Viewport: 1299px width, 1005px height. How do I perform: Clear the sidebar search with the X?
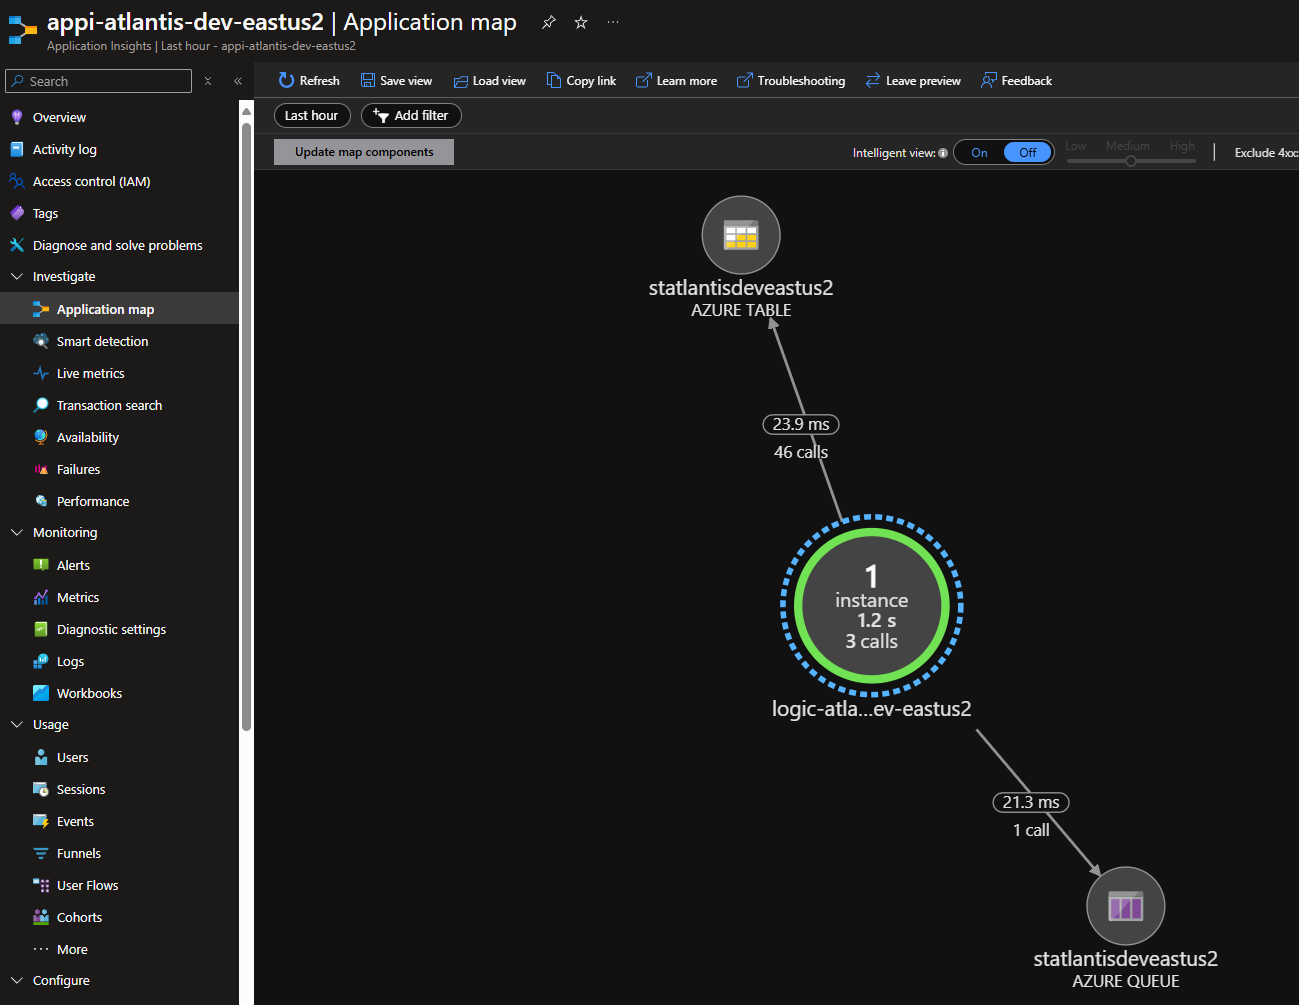208,81
